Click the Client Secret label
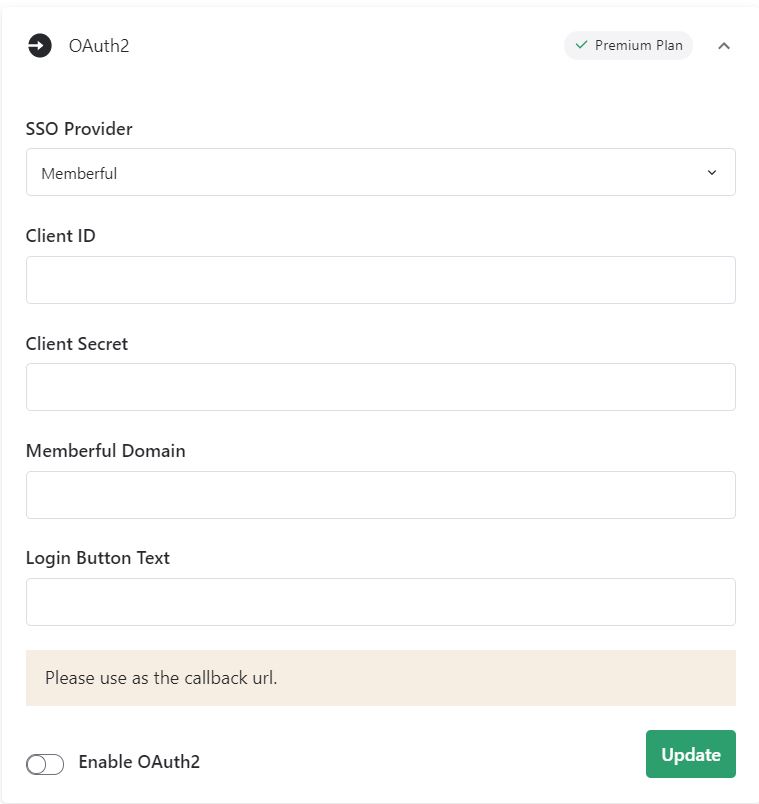 click(x=77, y=344)
